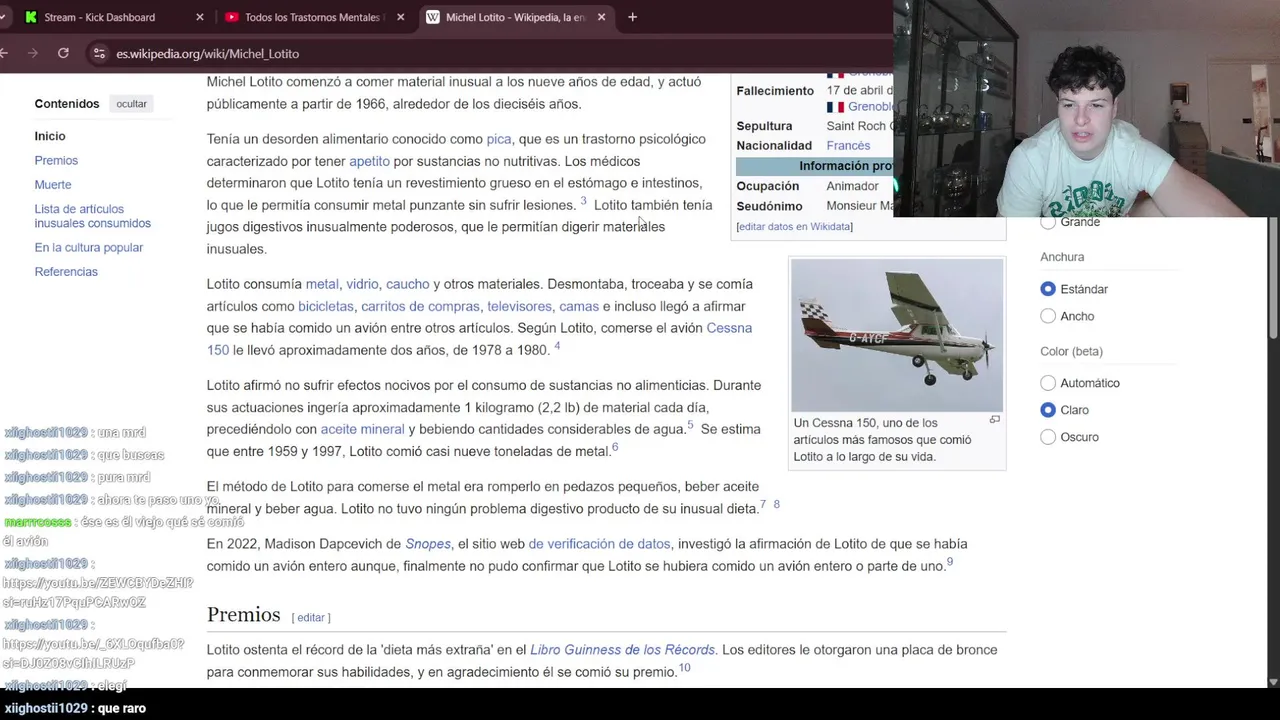Image resolution: width=1280 pixels, height=720 pixels.
Task: Open verificación de datos link
Action: point(599,544)
